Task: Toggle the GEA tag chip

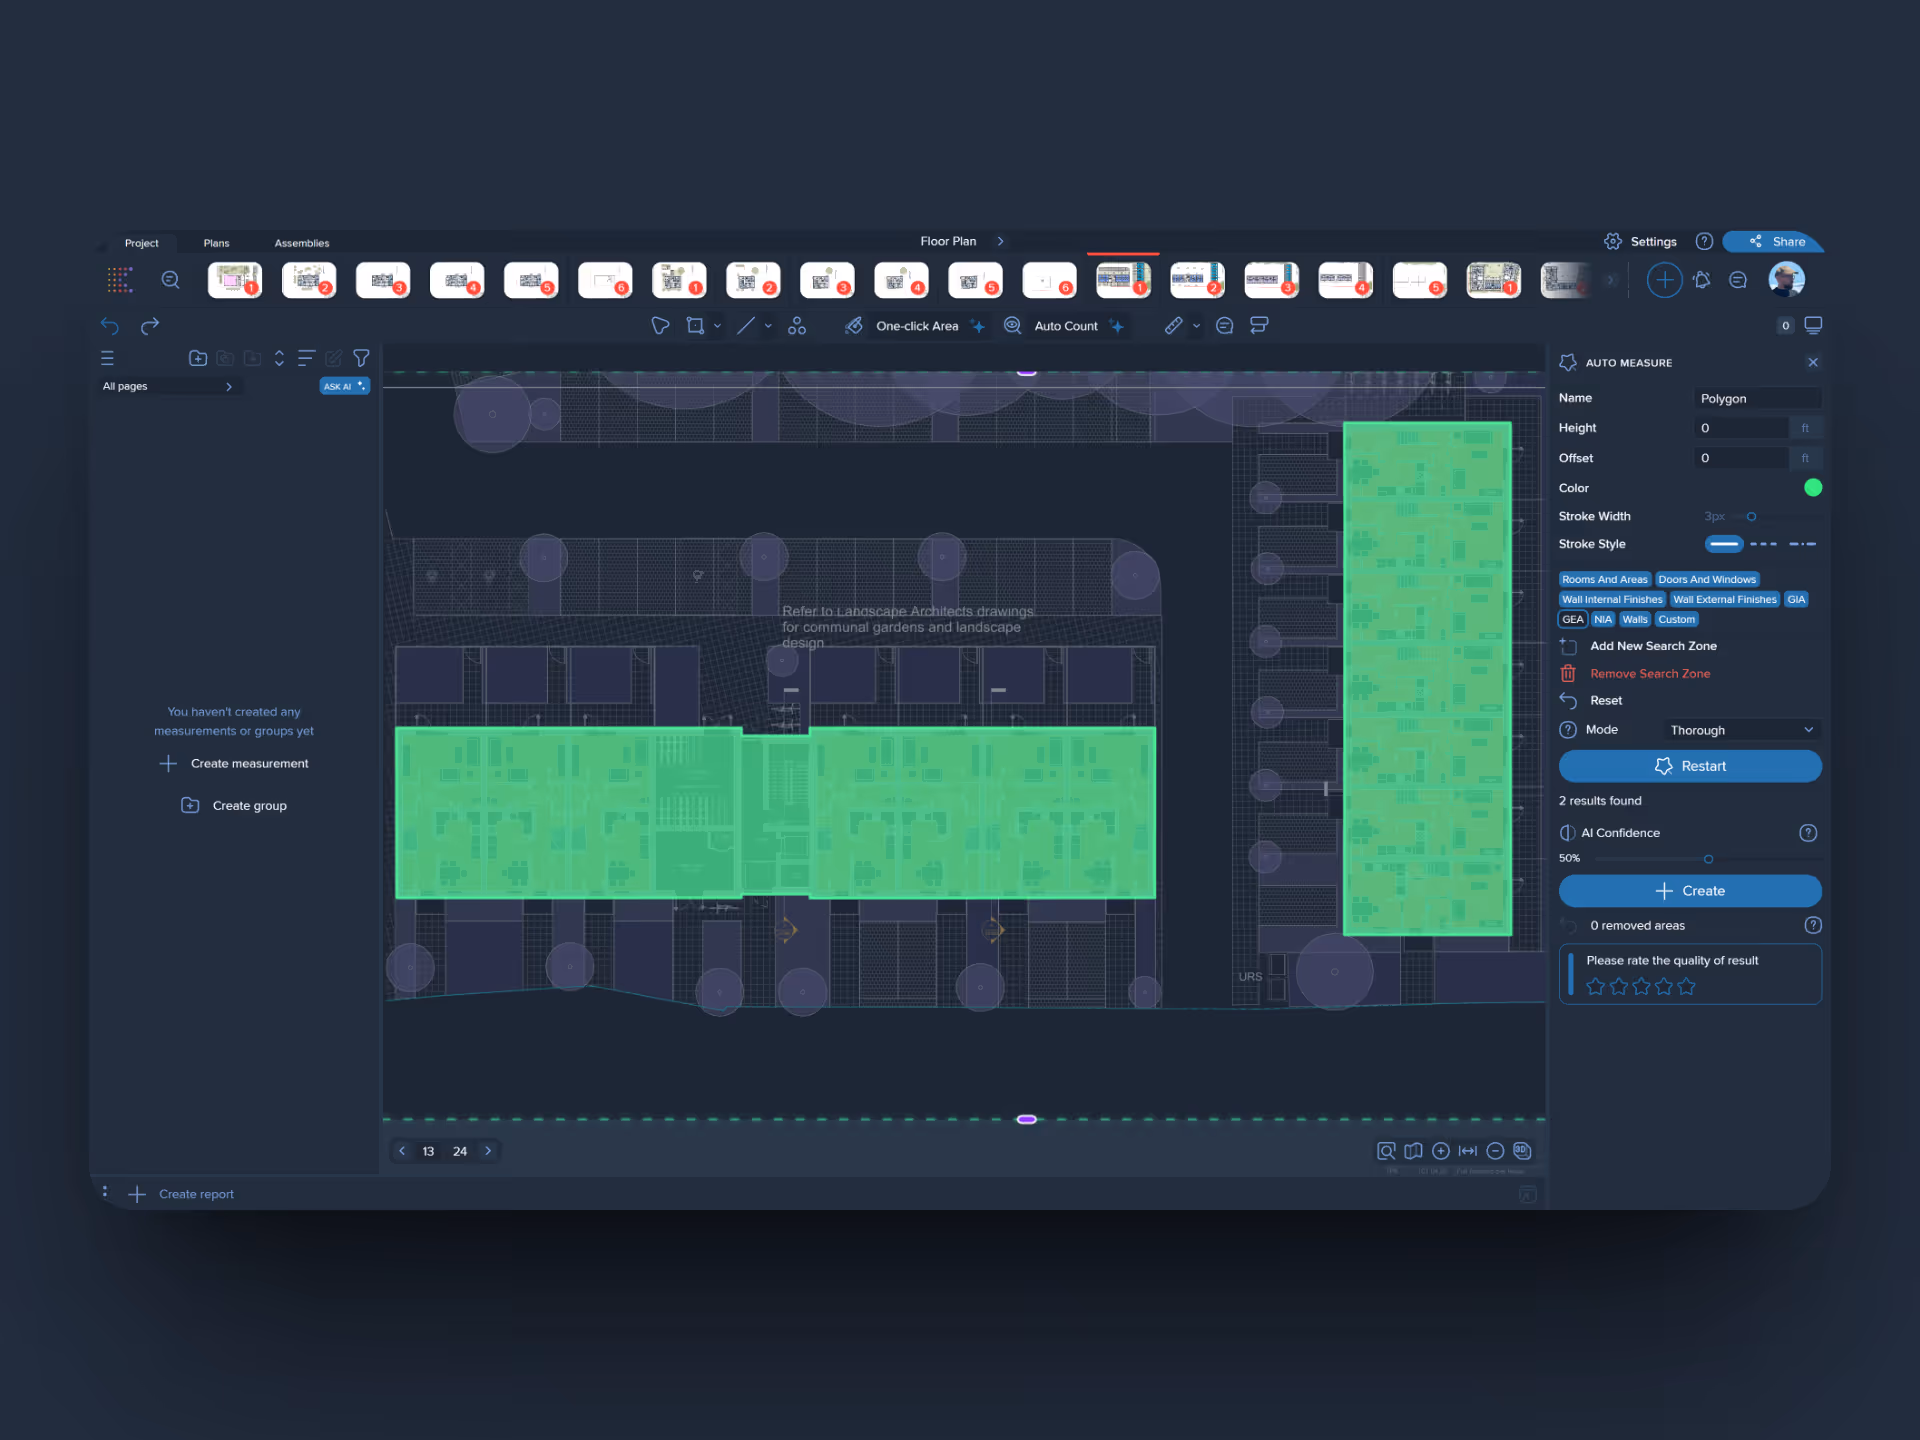Action: point(1572,620)
